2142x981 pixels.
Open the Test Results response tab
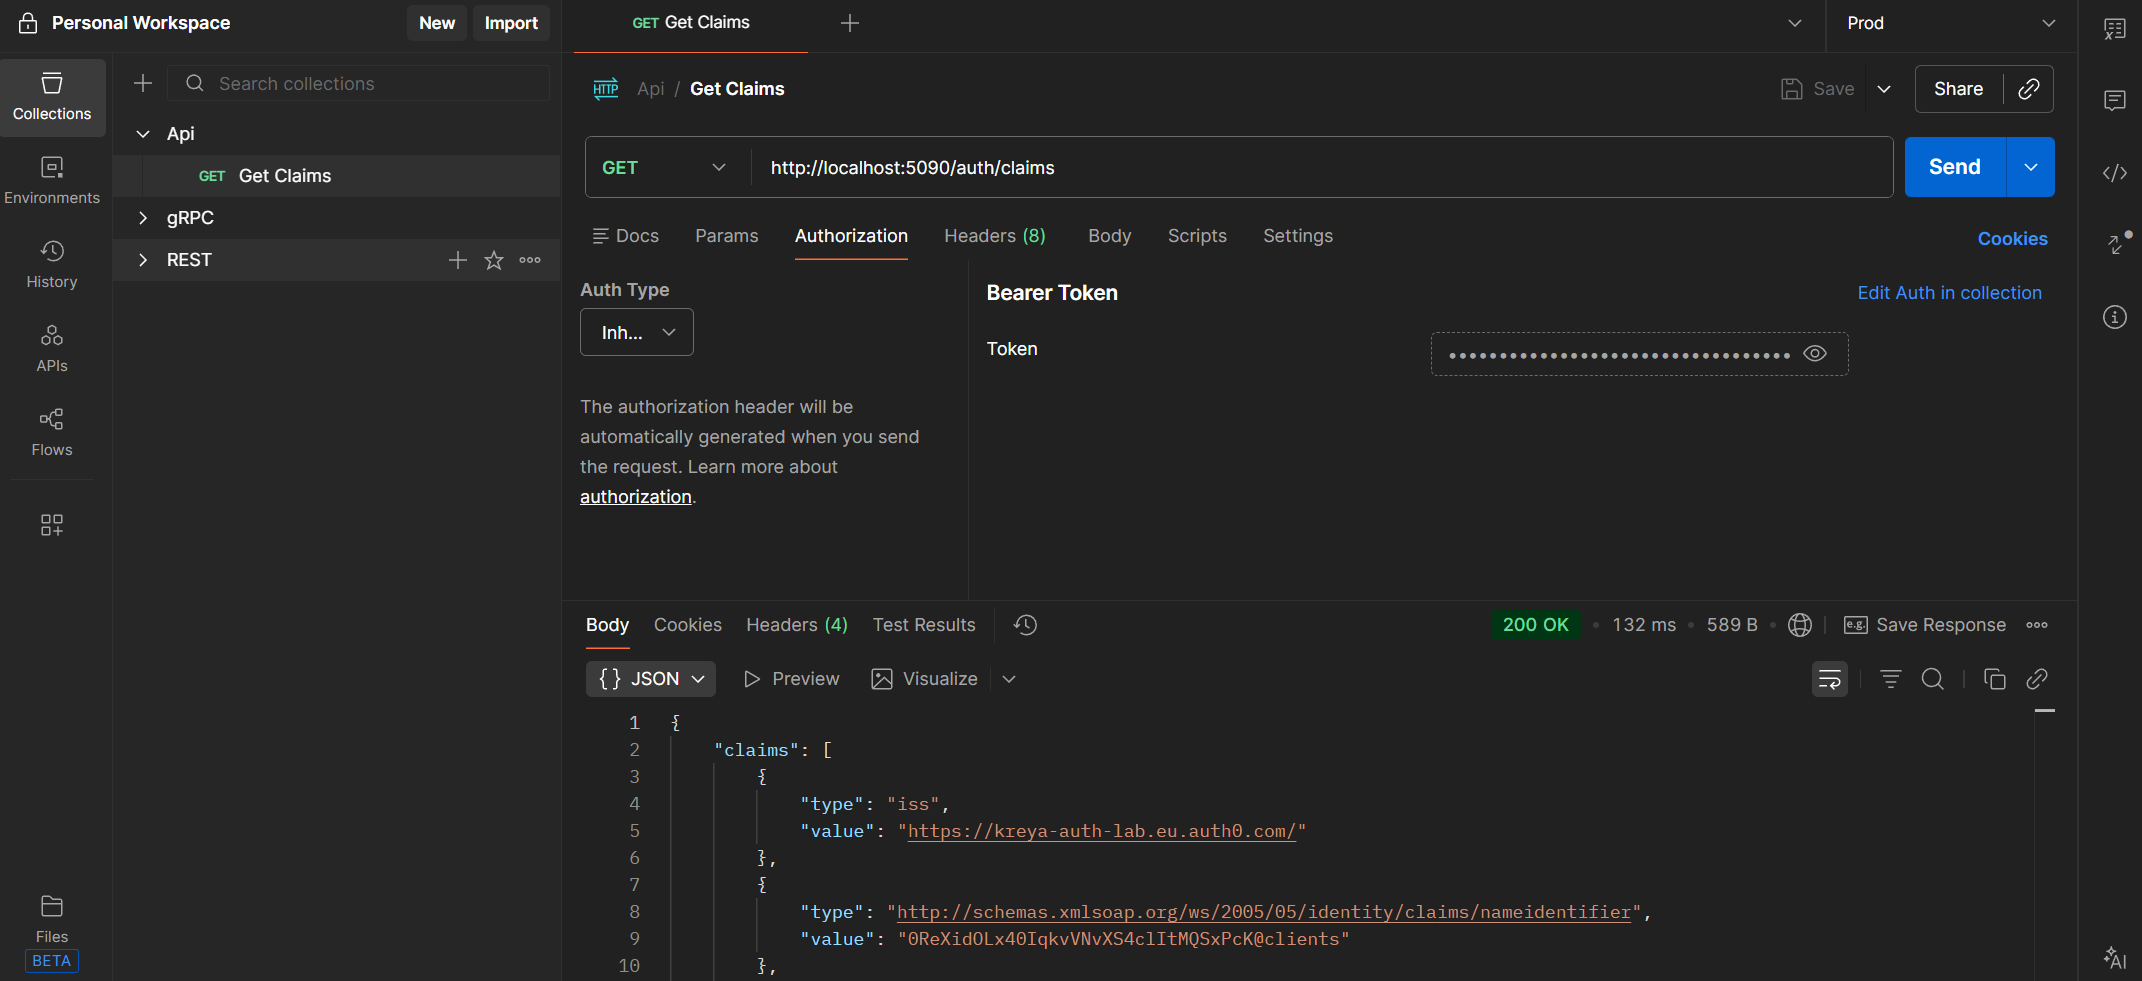click(x=923, y=625)
